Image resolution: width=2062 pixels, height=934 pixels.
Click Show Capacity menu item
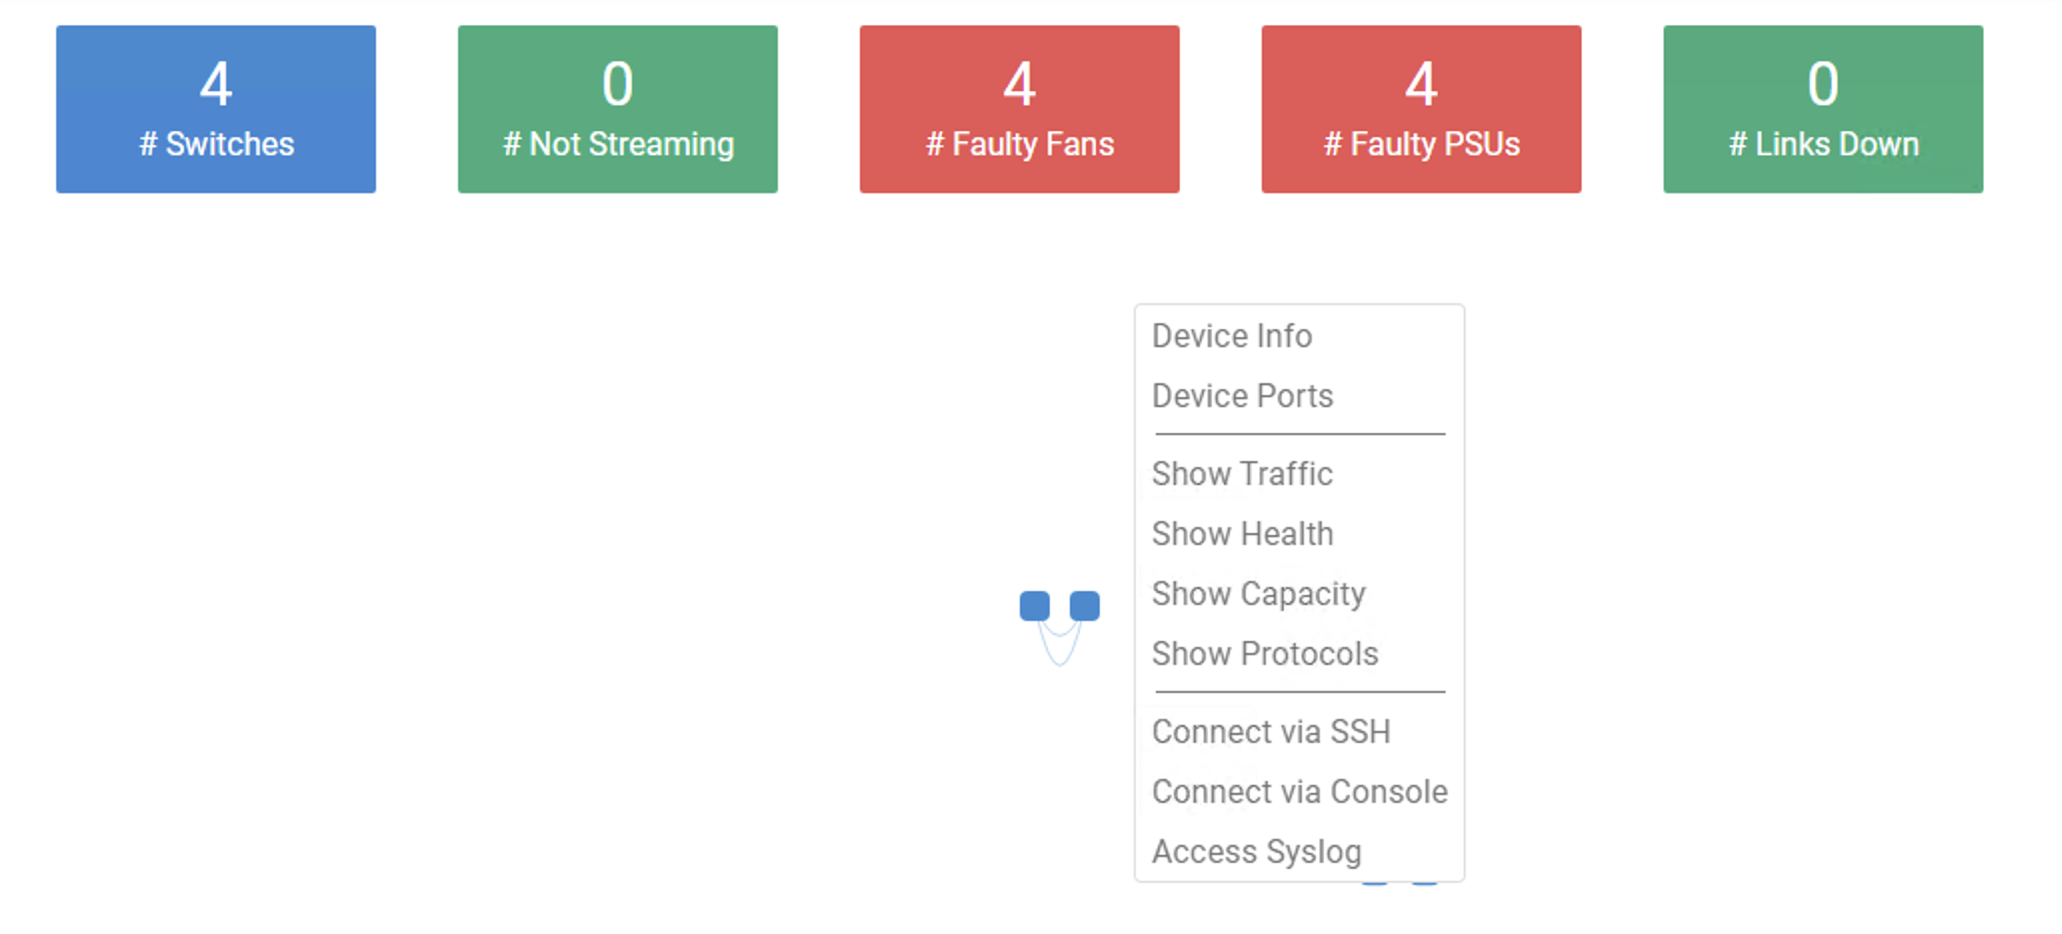pos(1258,594)
